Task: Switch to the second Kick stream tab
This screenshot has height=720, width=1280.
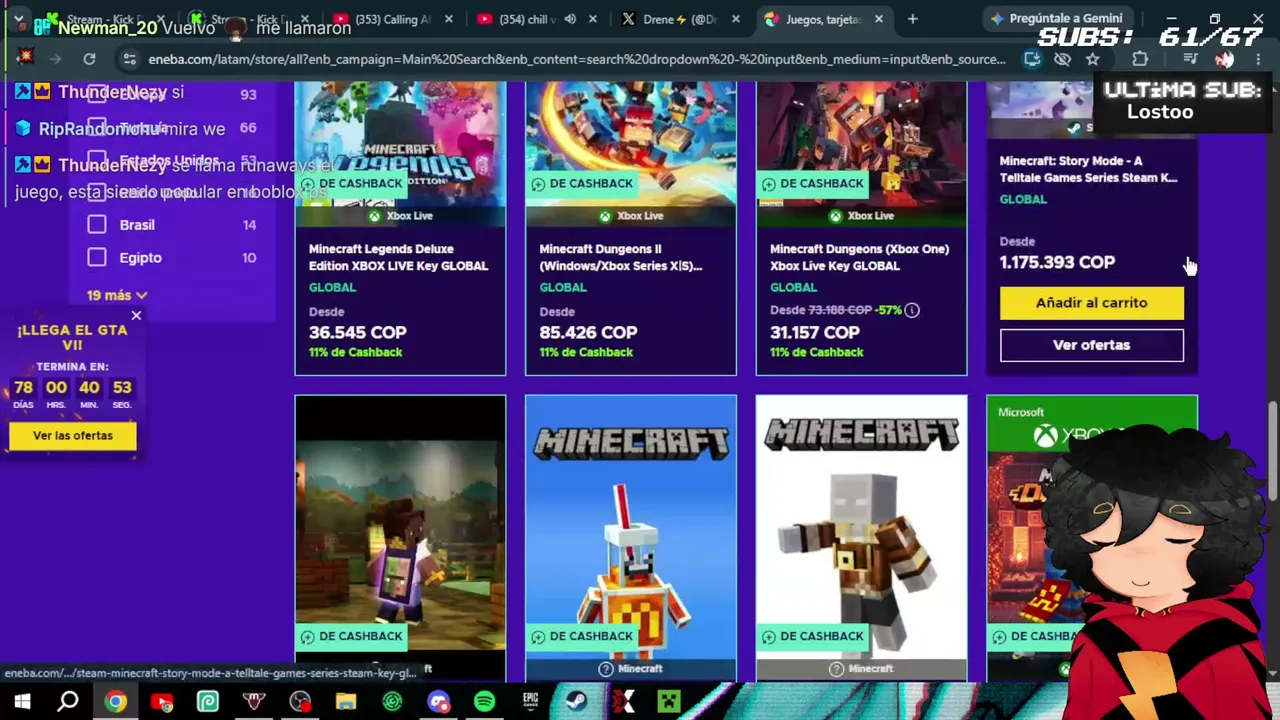Action: [x=249, y=19]
